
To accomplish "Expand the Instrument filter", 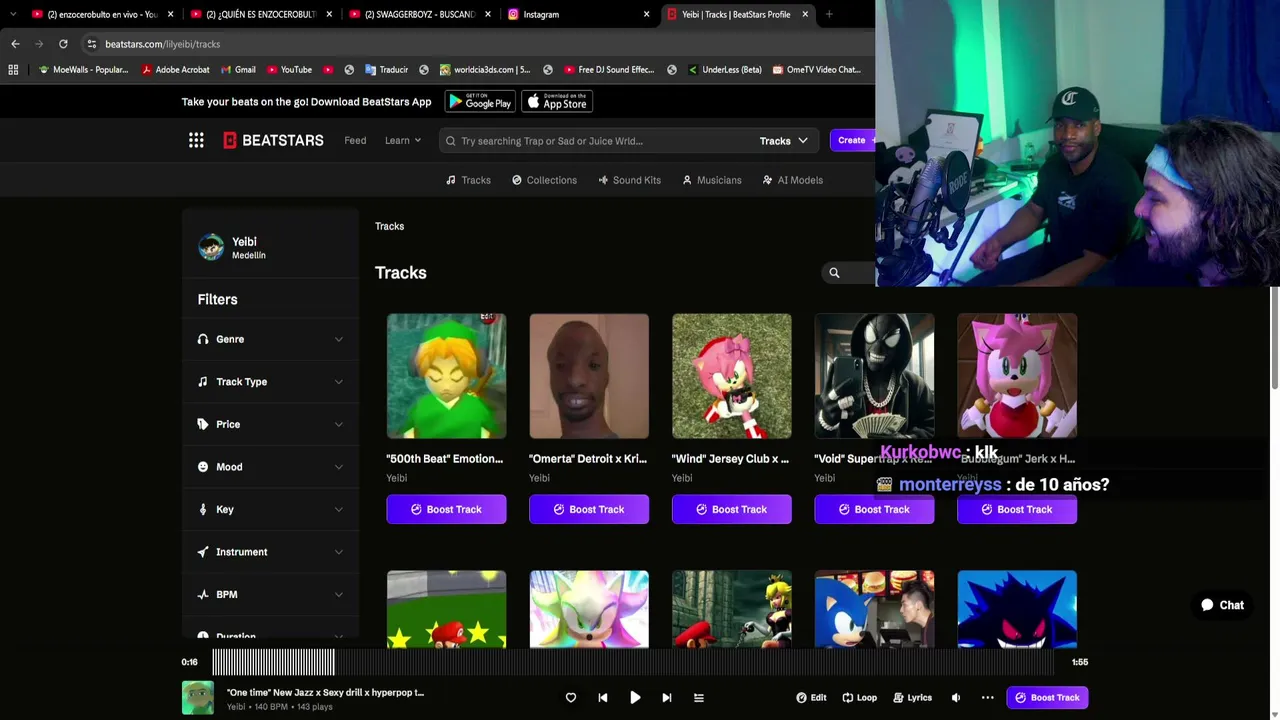I will pos(270,552).
